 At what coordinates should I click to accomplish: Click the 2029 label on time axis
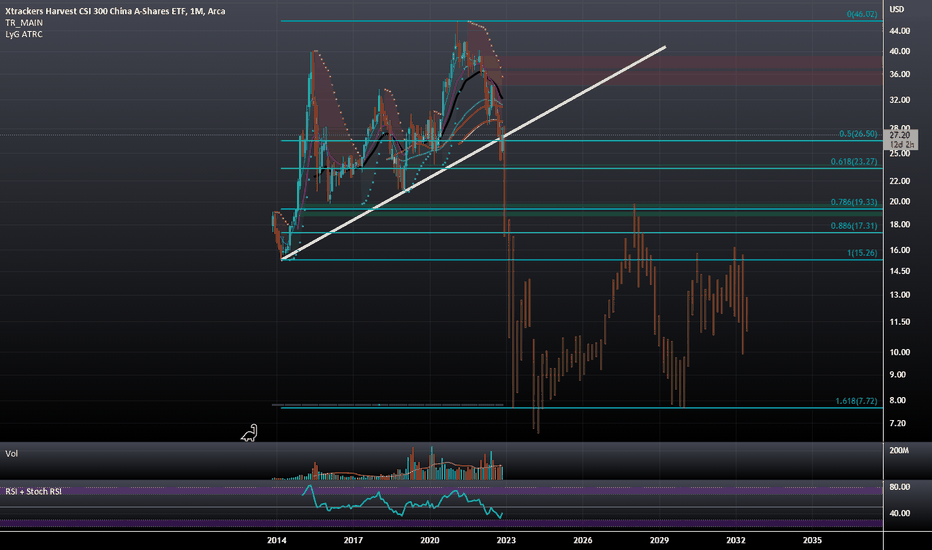[x=659, y=540]
